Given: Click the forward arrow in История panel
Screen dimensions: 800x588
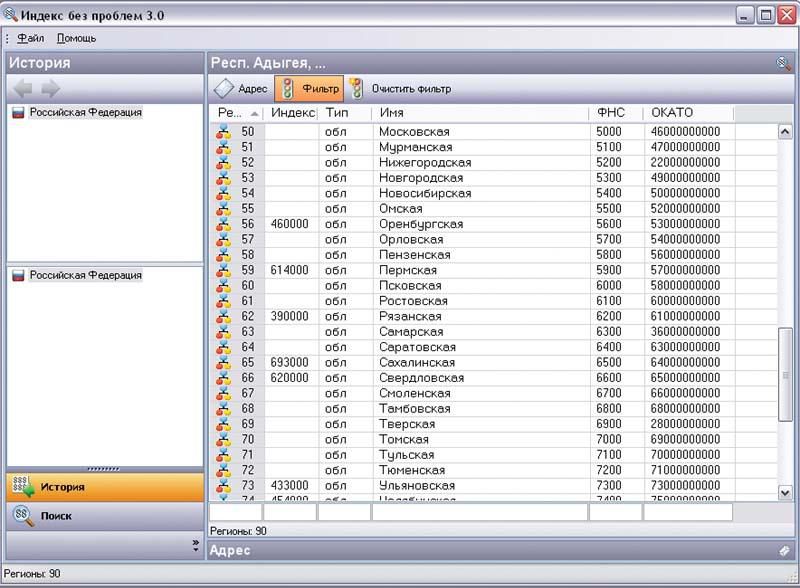Looking at the screenshot, I should (x=50, y=88).
